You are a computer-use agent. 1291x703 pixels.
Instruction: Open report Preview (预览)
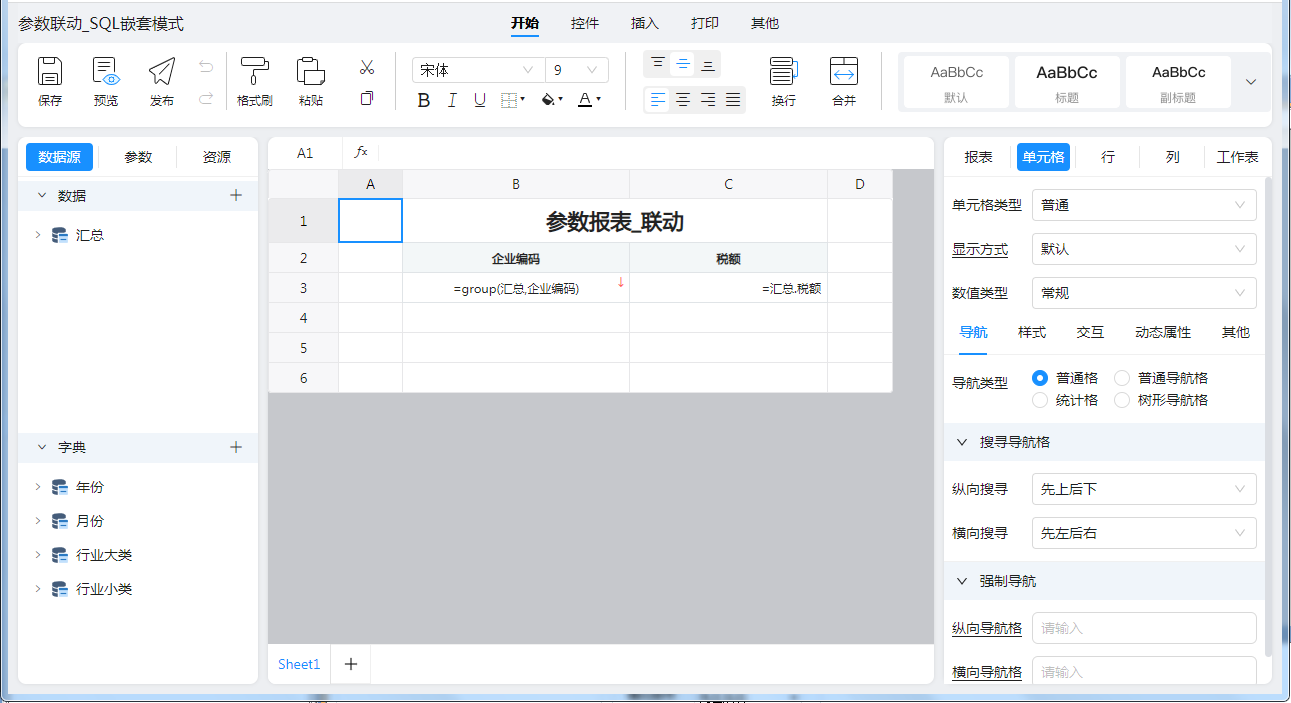tap(106, 72)
